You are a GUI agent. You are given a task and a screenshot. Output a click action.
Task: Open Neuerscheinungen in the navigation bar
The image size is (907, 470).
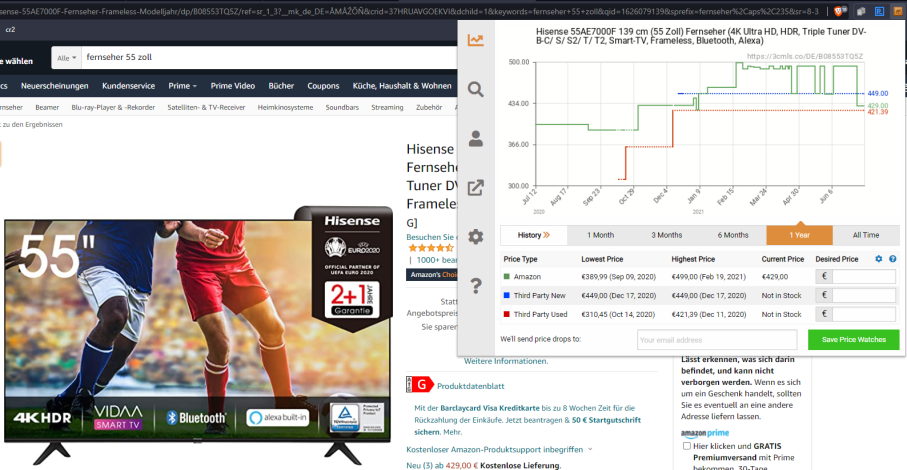click(x=54, y=86)
